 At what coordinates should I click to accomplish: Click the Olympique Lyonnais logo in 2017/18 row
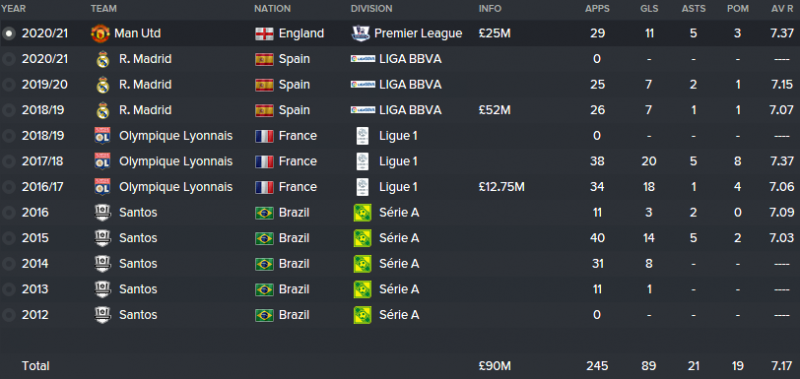pos(103,162)
